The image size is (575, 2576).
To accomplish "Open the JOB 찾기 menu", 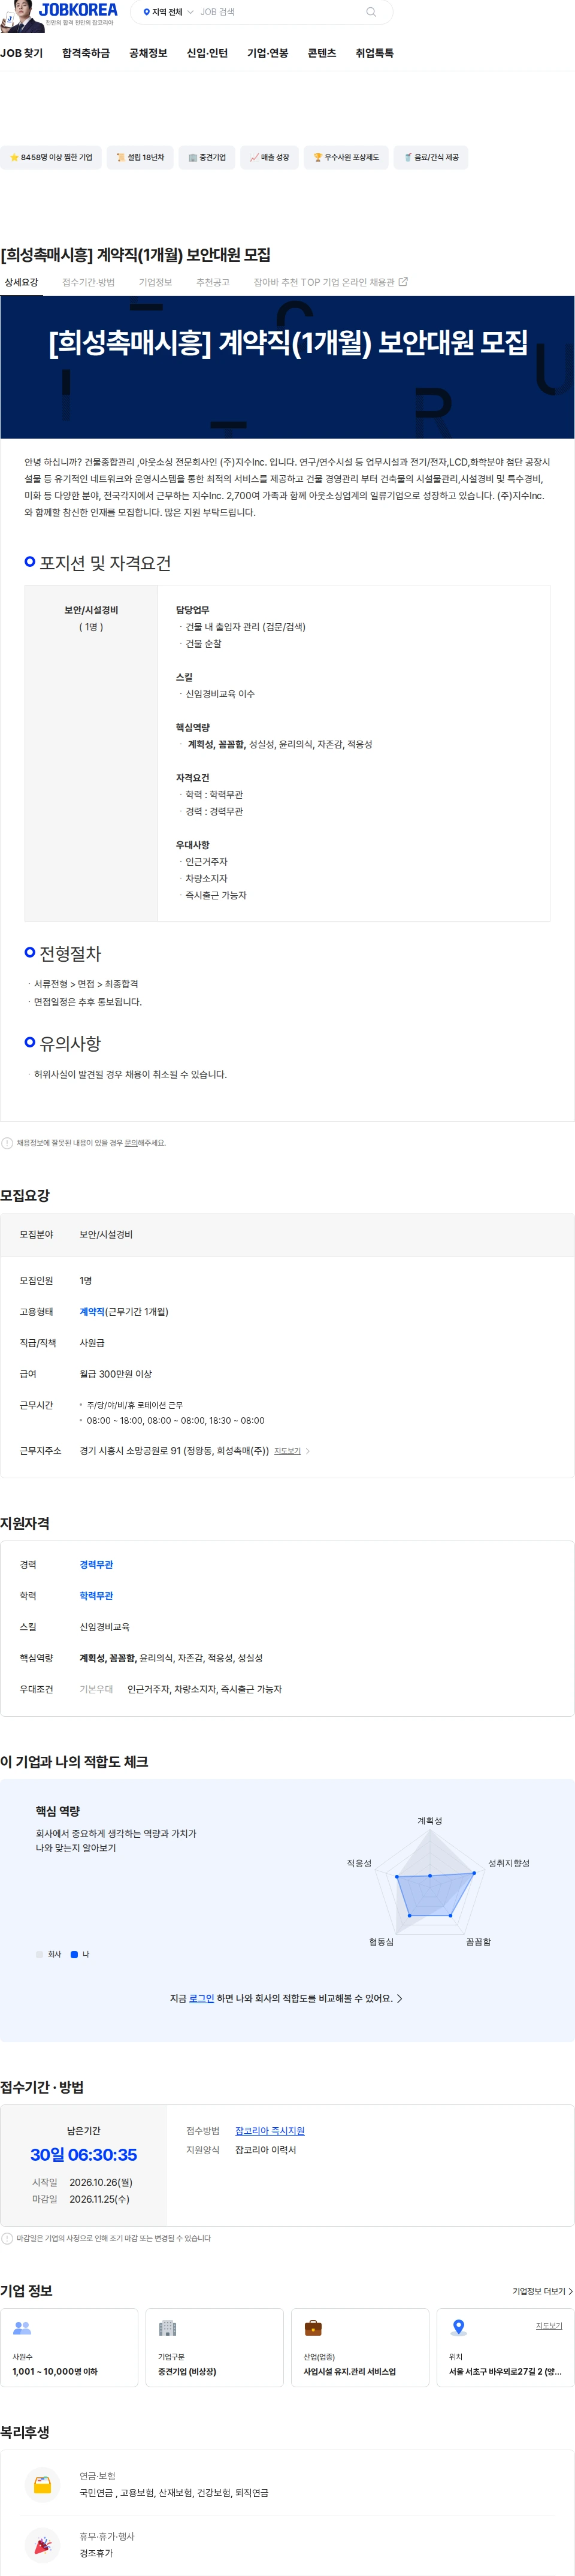I will click(22, 53).
